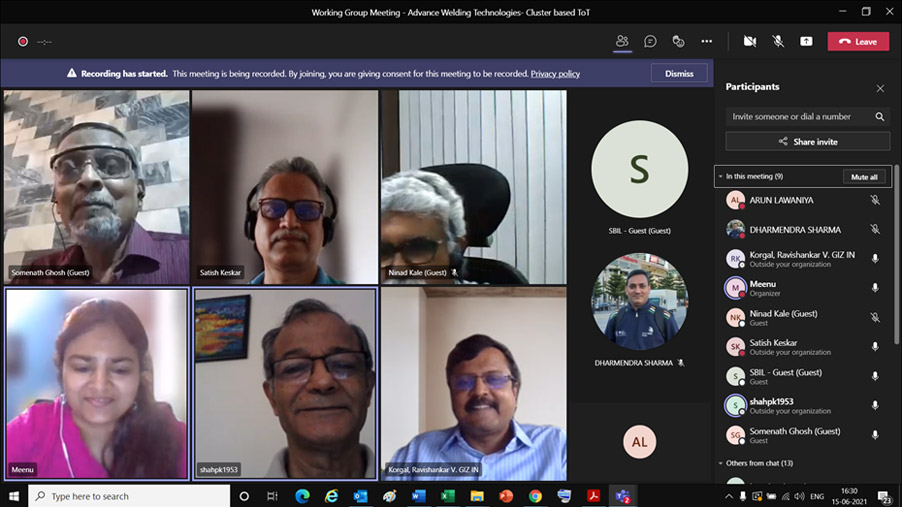Unmute the microphone in the toolbar
Viewport: 902px width, 507px height.
(778, 41)
